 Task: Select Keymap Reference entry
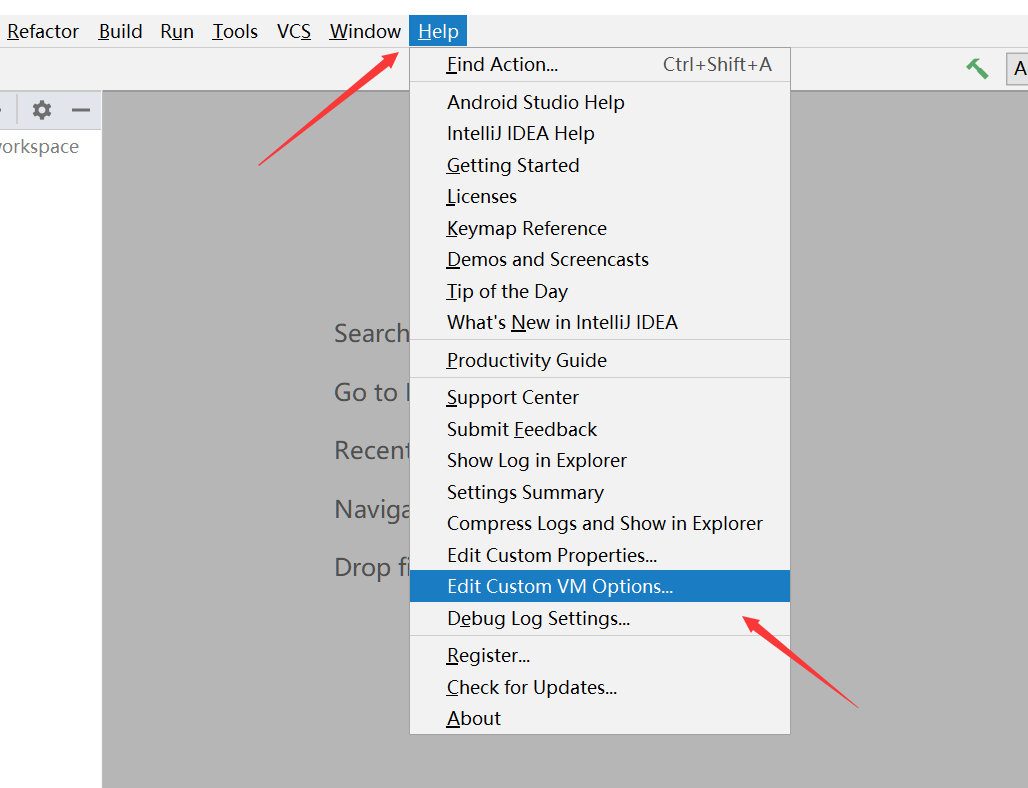tap(526, 229)
